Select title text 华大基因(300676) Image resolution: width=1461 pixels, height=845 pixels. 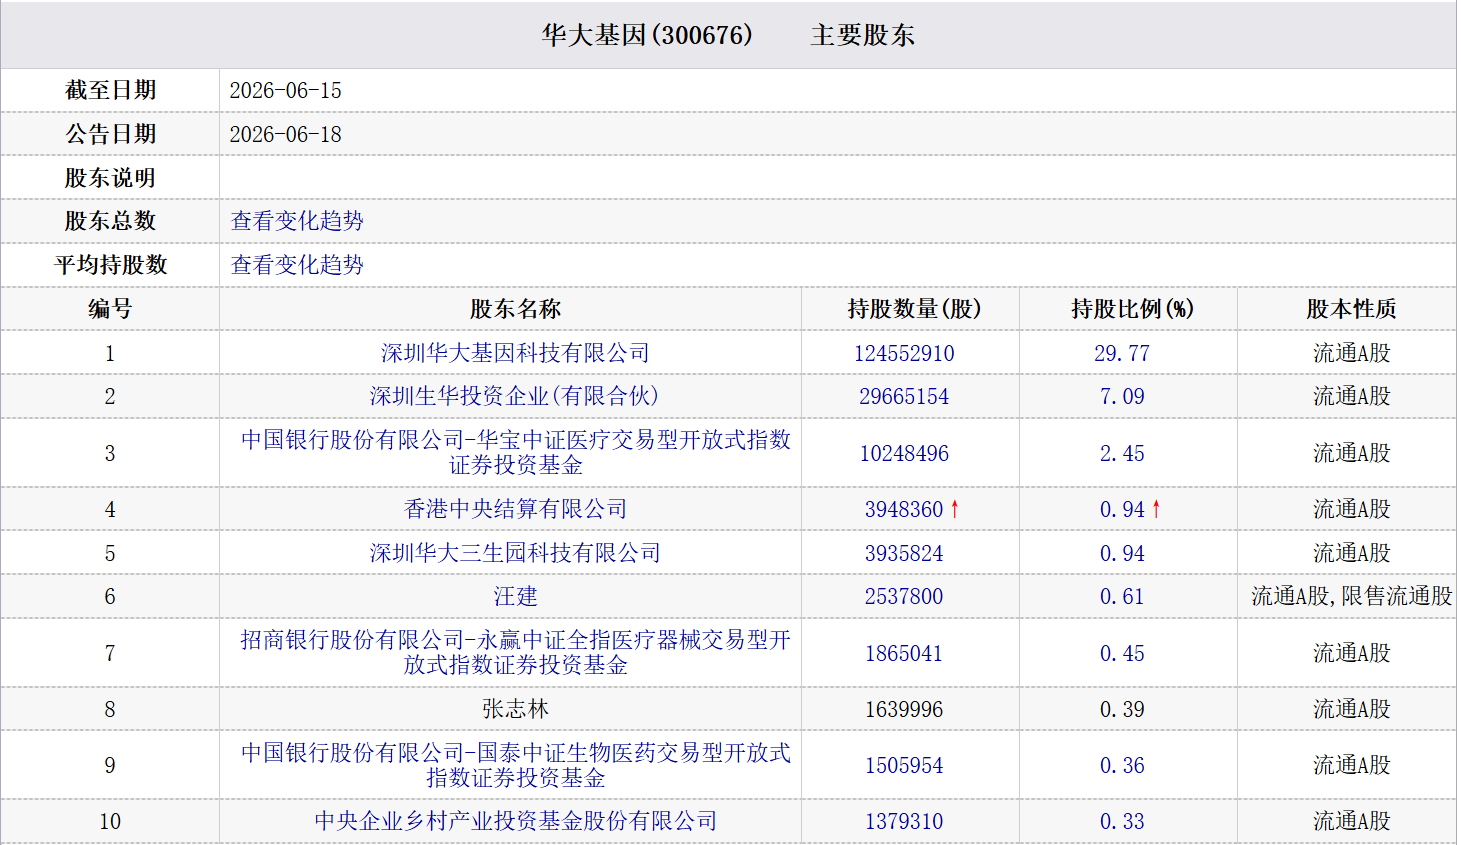(x=647, y=35)
